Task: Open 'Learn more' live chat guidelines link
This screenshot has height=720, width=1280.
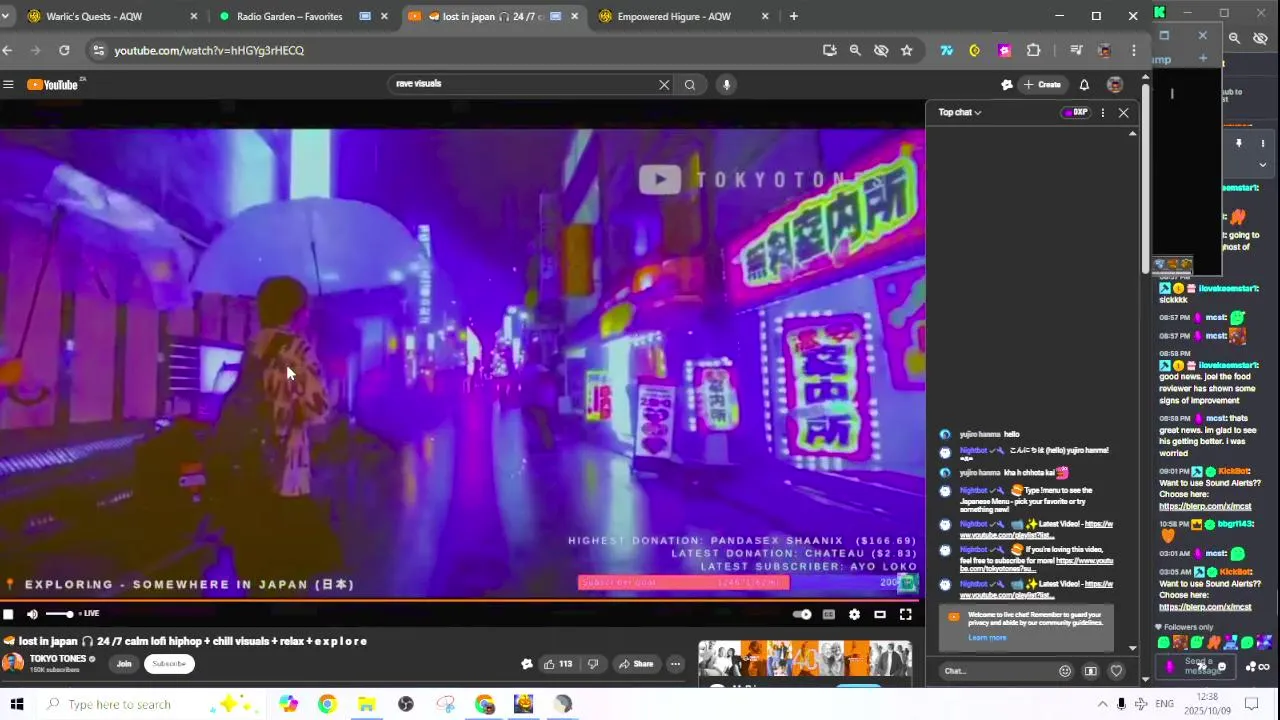Action: (987, 638)
